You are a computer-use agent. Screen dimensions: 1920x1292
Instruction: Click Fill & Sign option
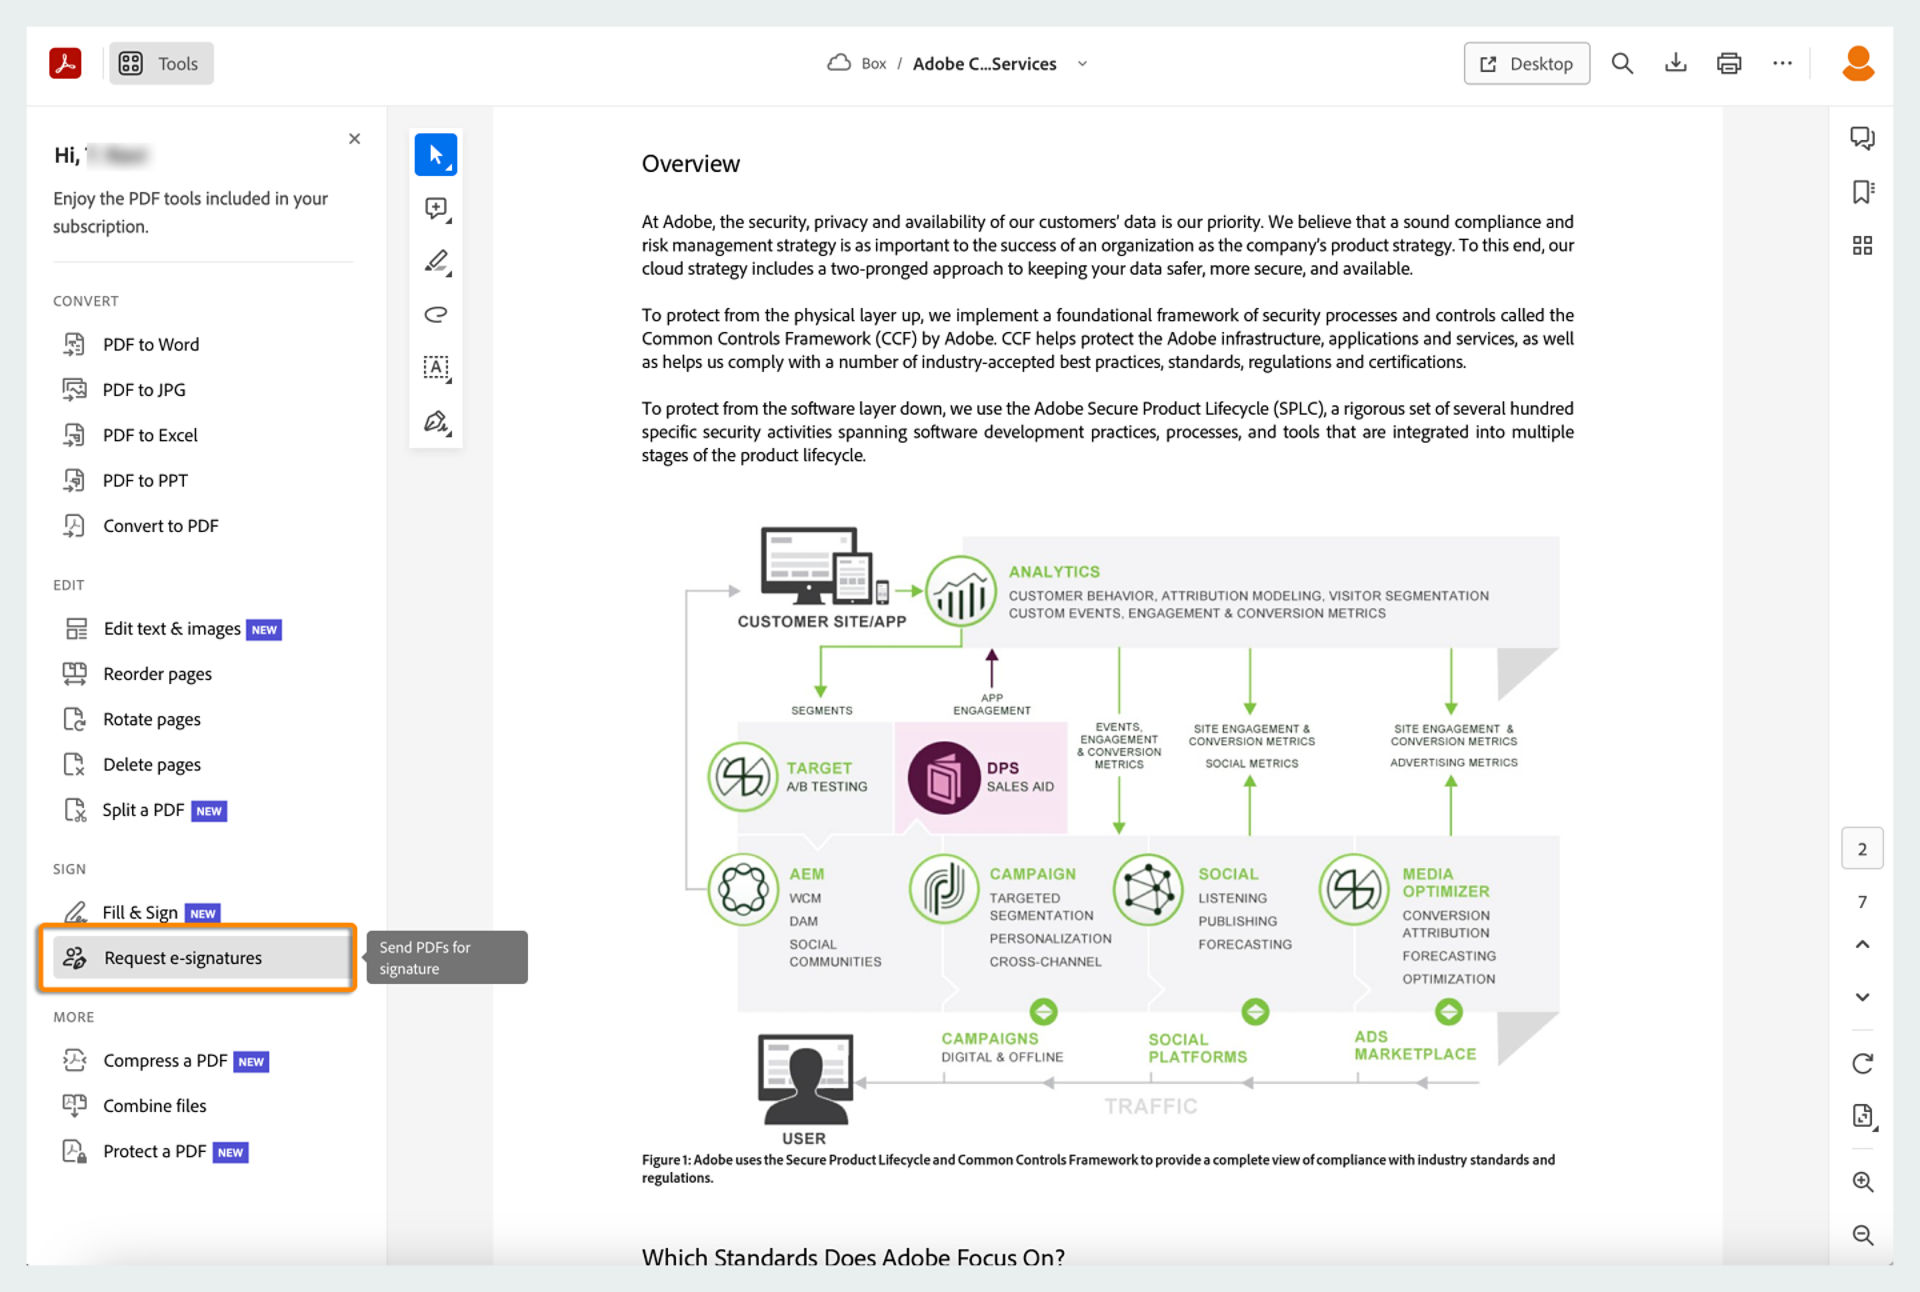pyautogui.click(x=140, y=911)
